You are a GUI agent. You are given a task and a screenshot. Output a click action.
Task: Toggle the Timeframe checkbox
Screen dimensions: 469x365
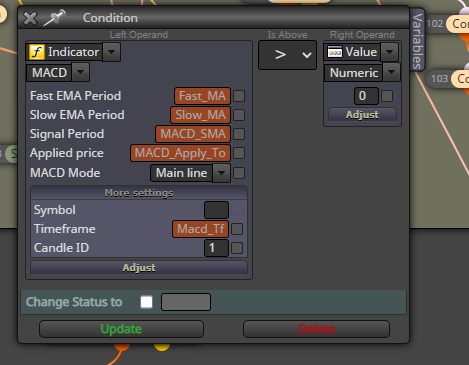point(237,229)
